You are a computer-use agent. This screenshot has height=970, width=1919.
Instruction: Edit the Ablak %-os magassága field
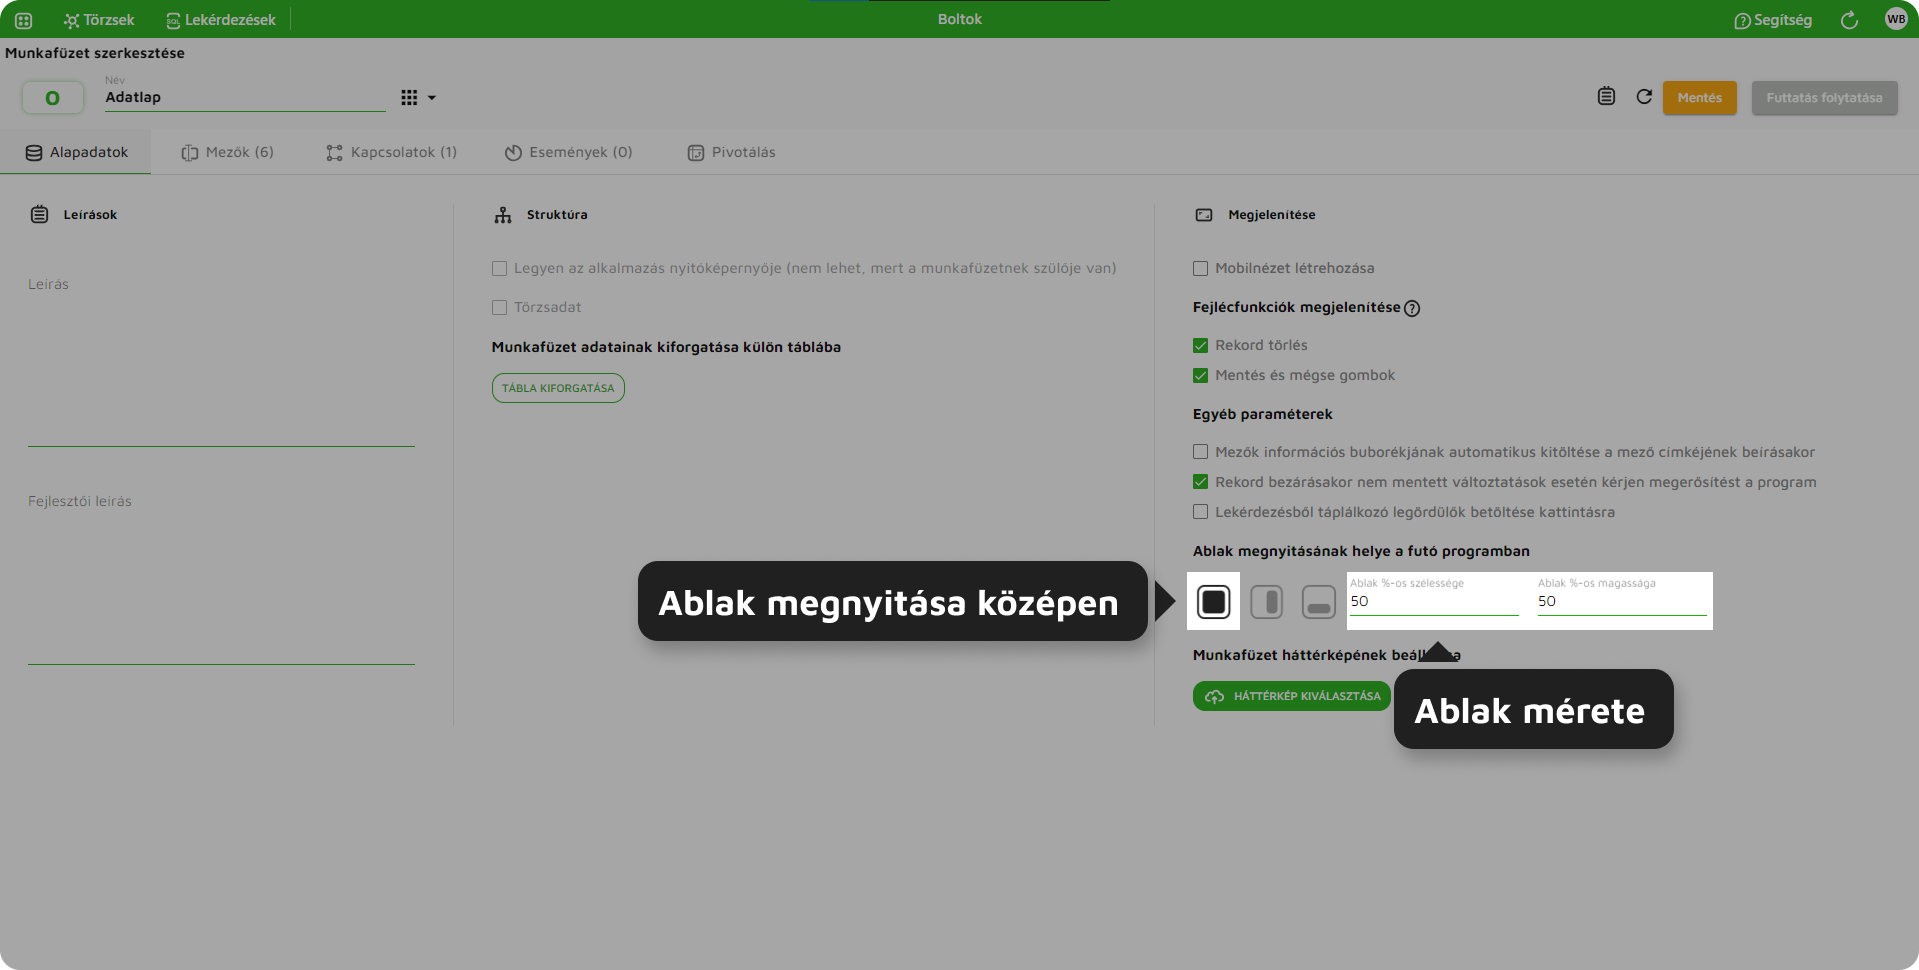[x=1622, y=597]
